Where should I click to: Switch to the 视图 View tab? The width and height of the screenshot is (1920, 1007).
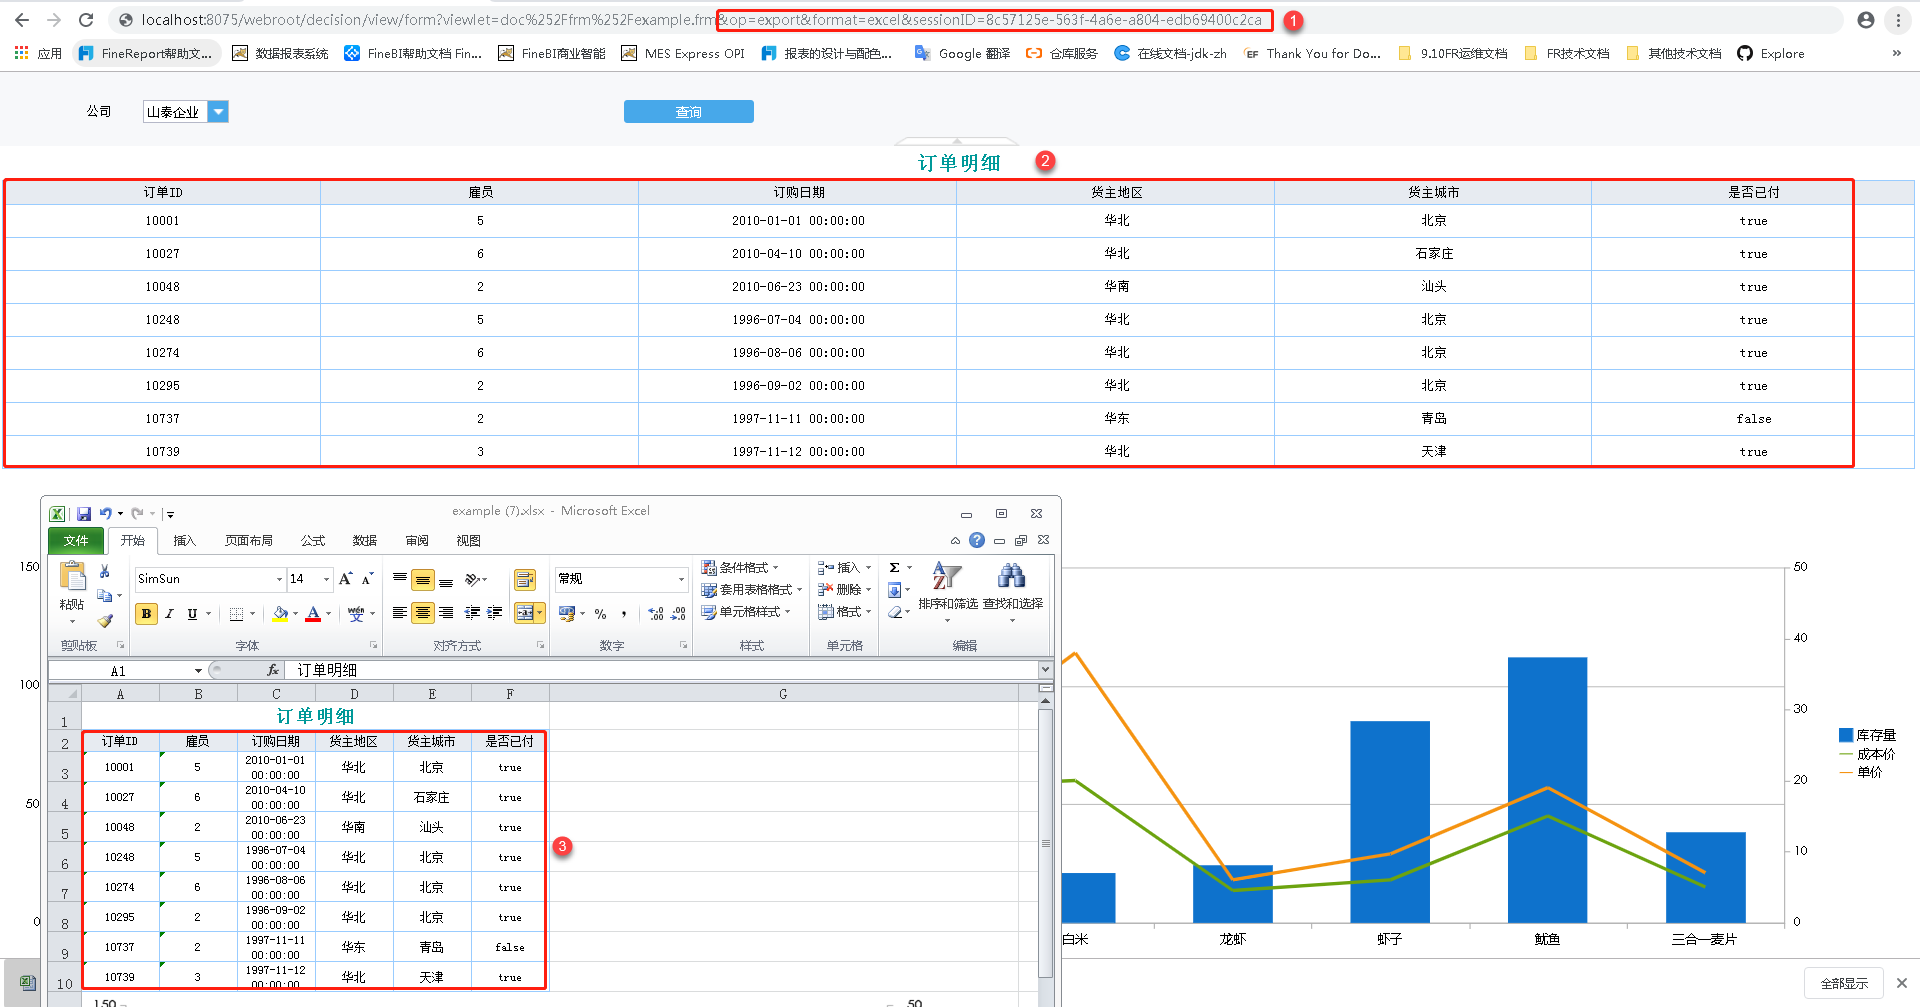point(469,541)
